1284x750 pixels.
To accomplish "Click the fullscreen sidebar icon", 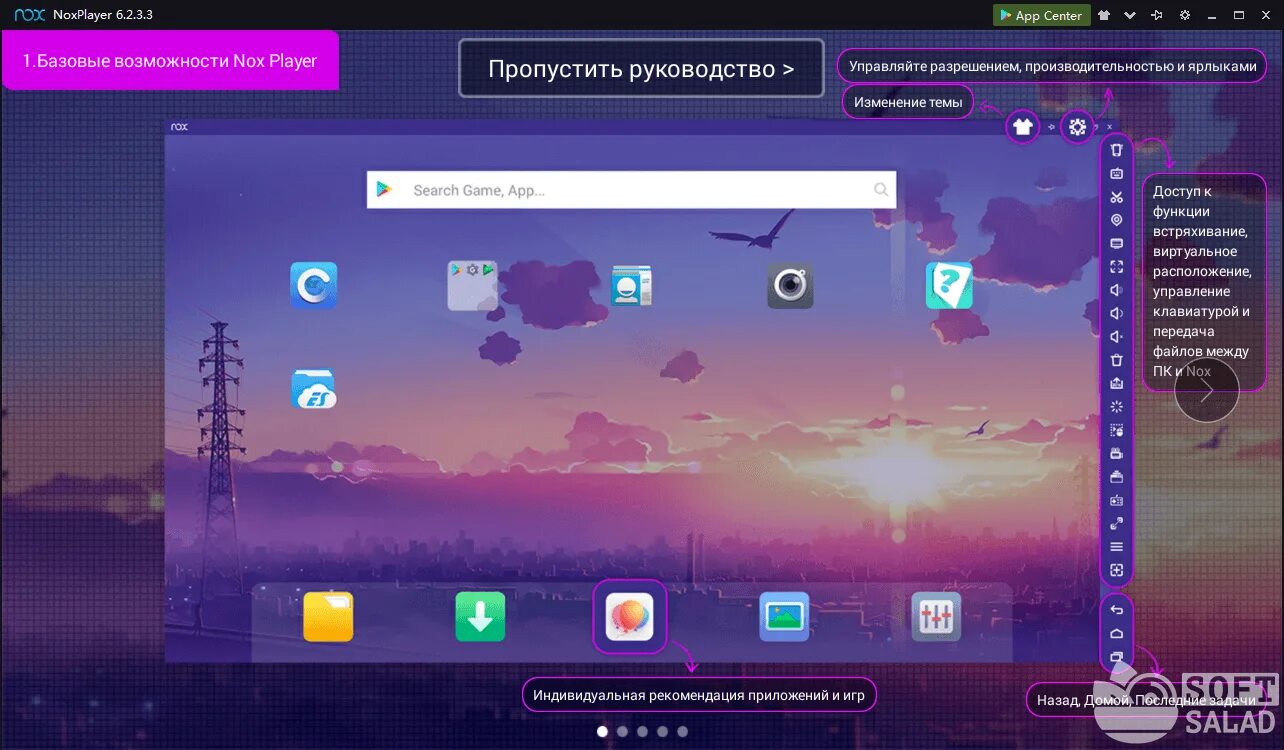I will point(1117,267).
